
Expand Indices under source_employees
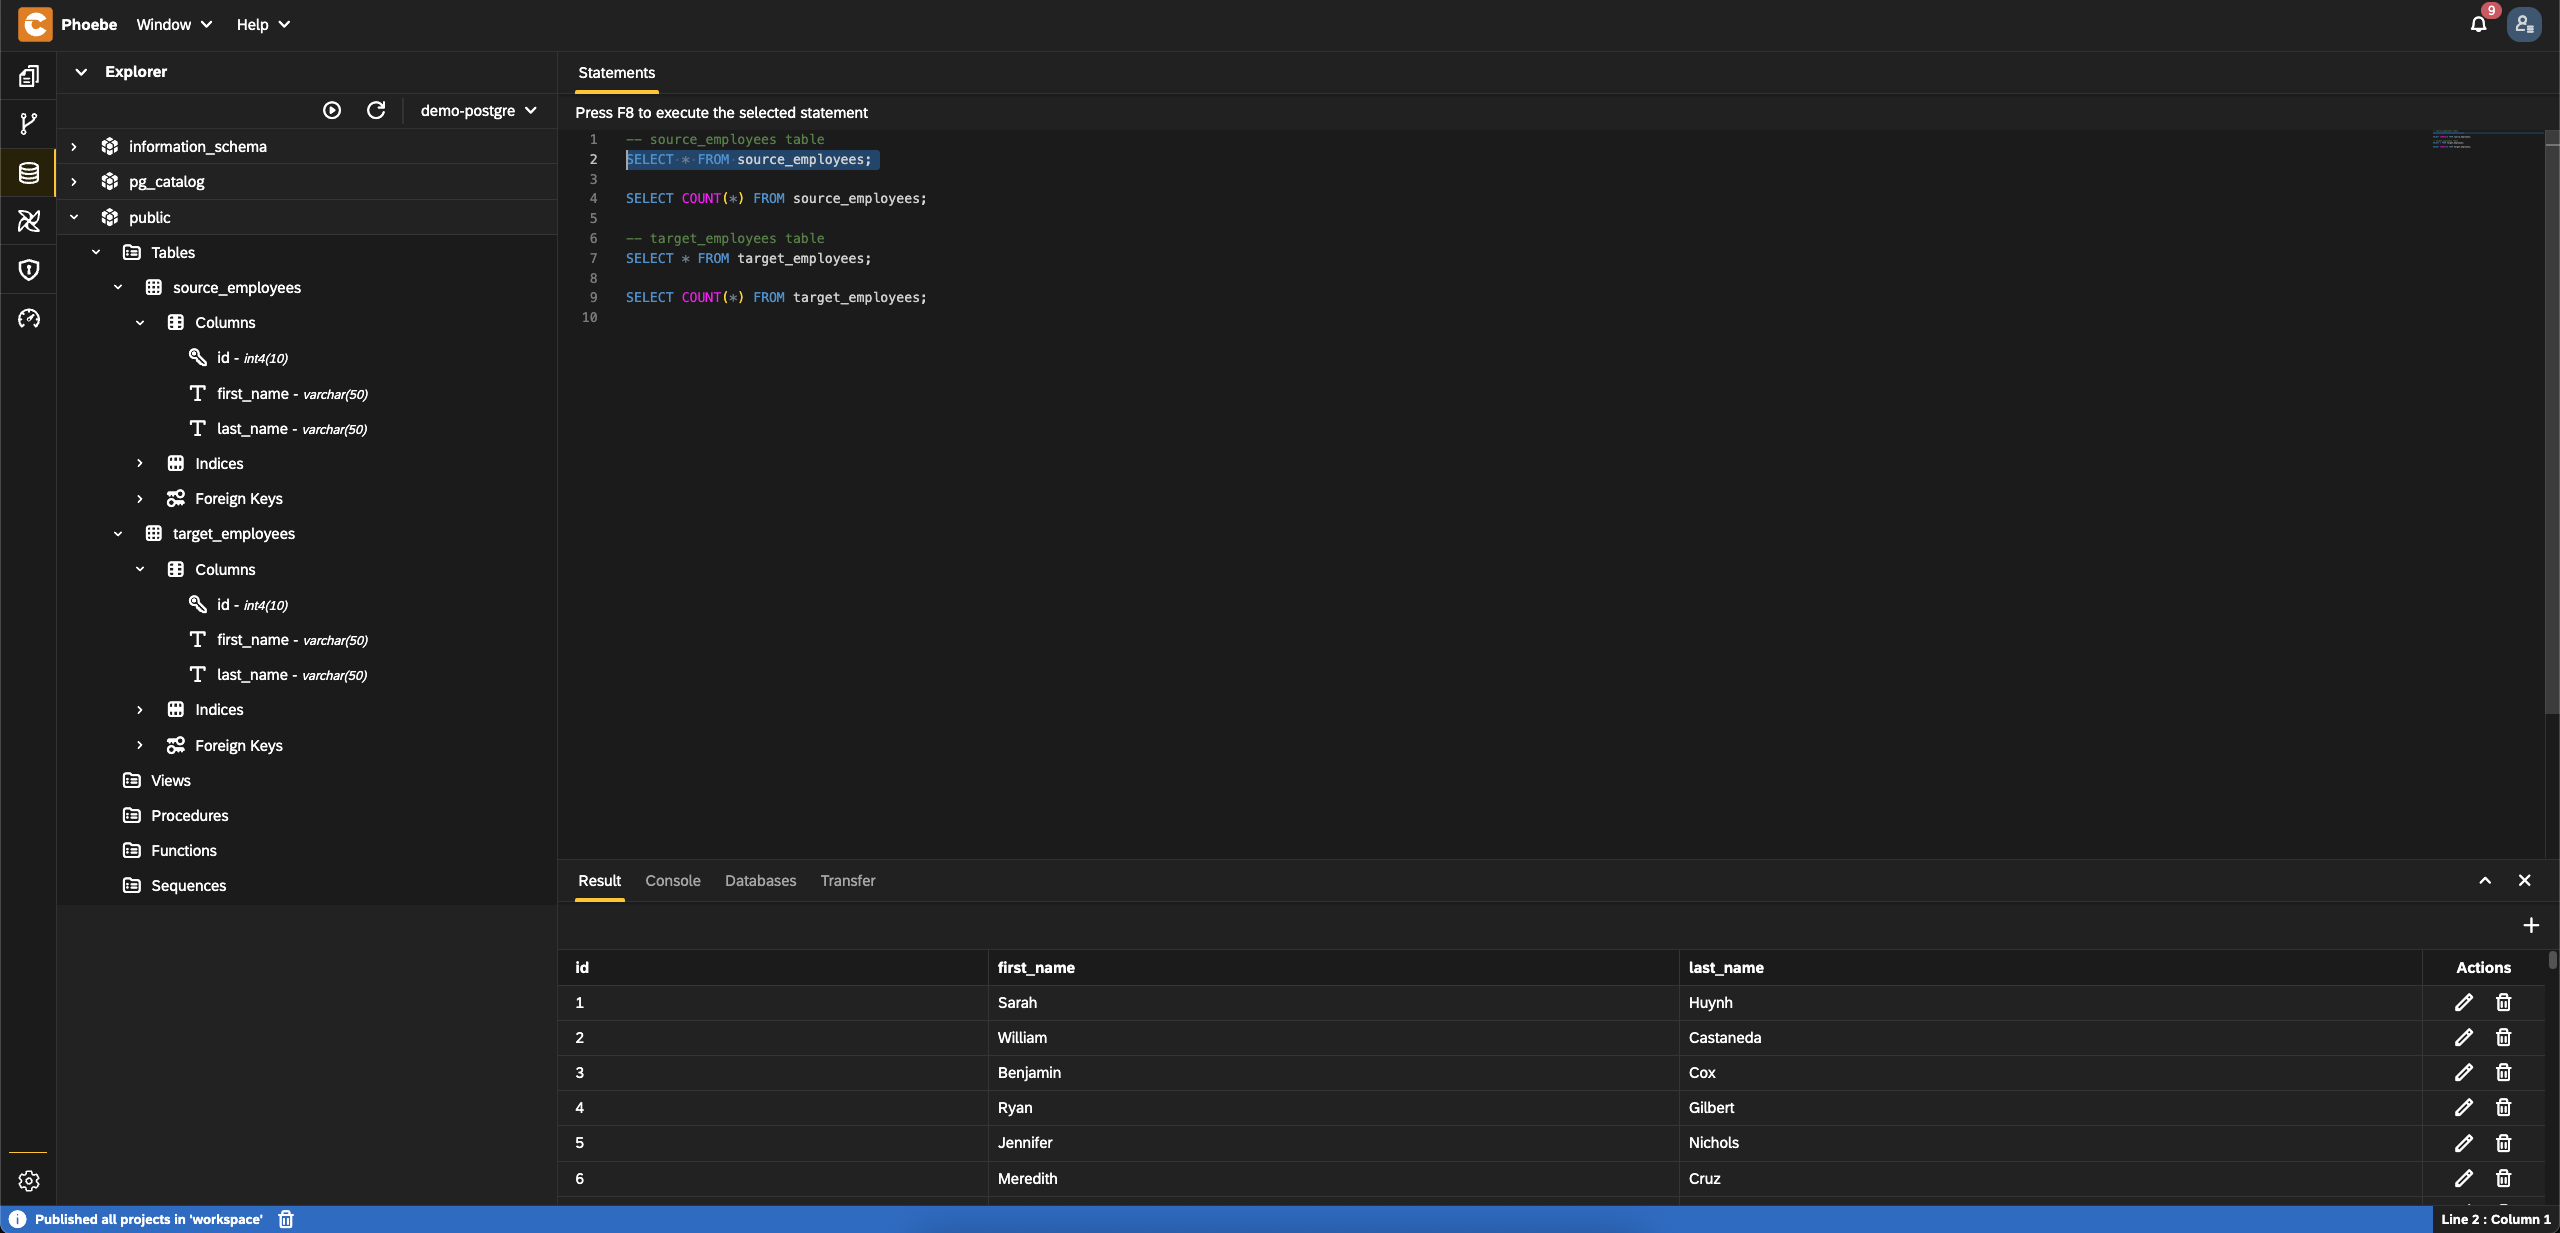(x=140, y=463)
